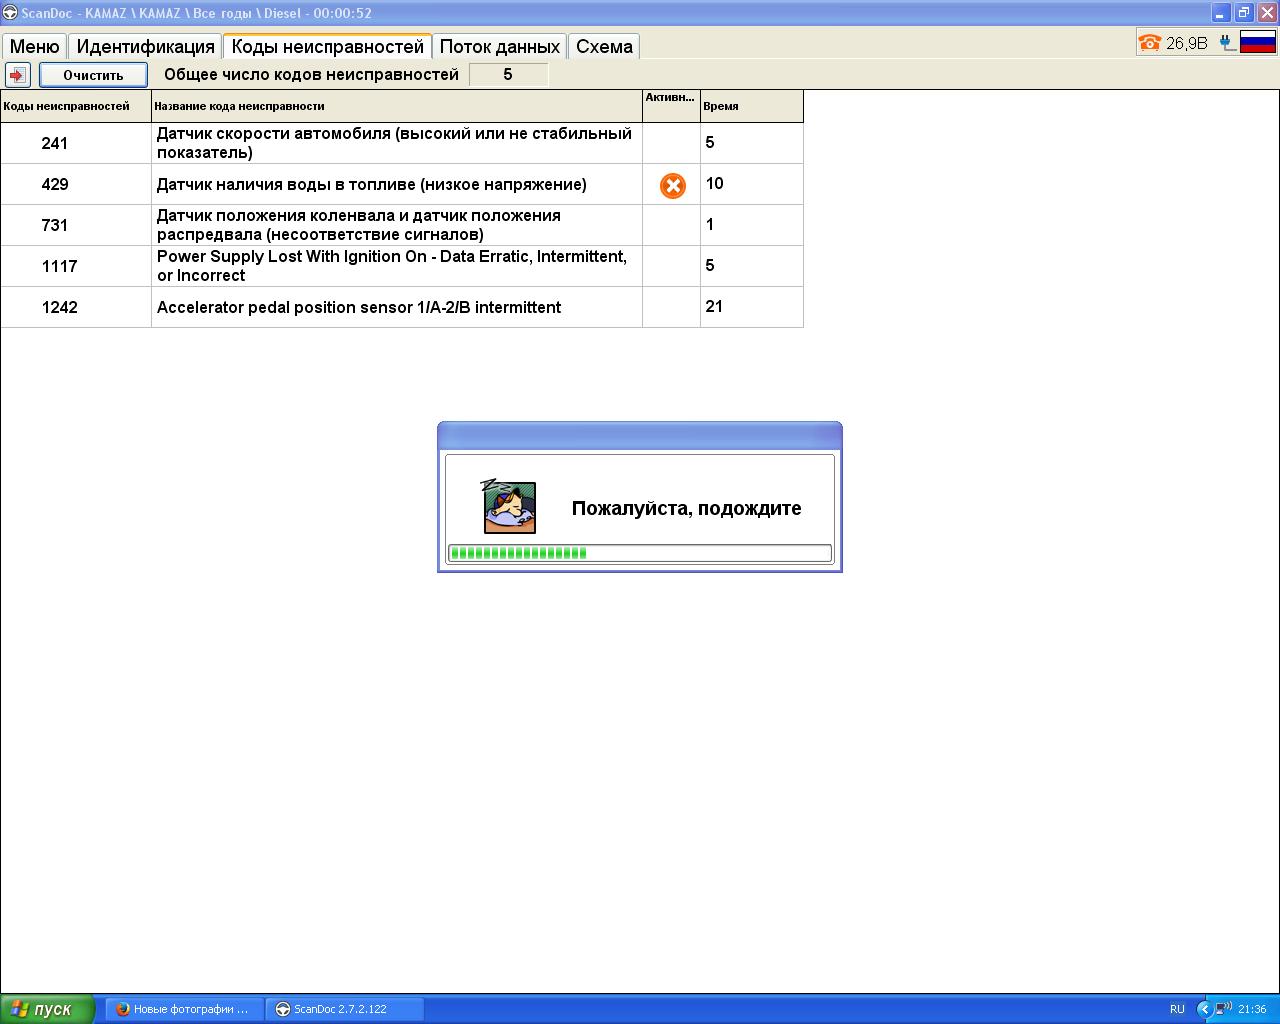Click the blue plug connection icon

point(1227,43)
